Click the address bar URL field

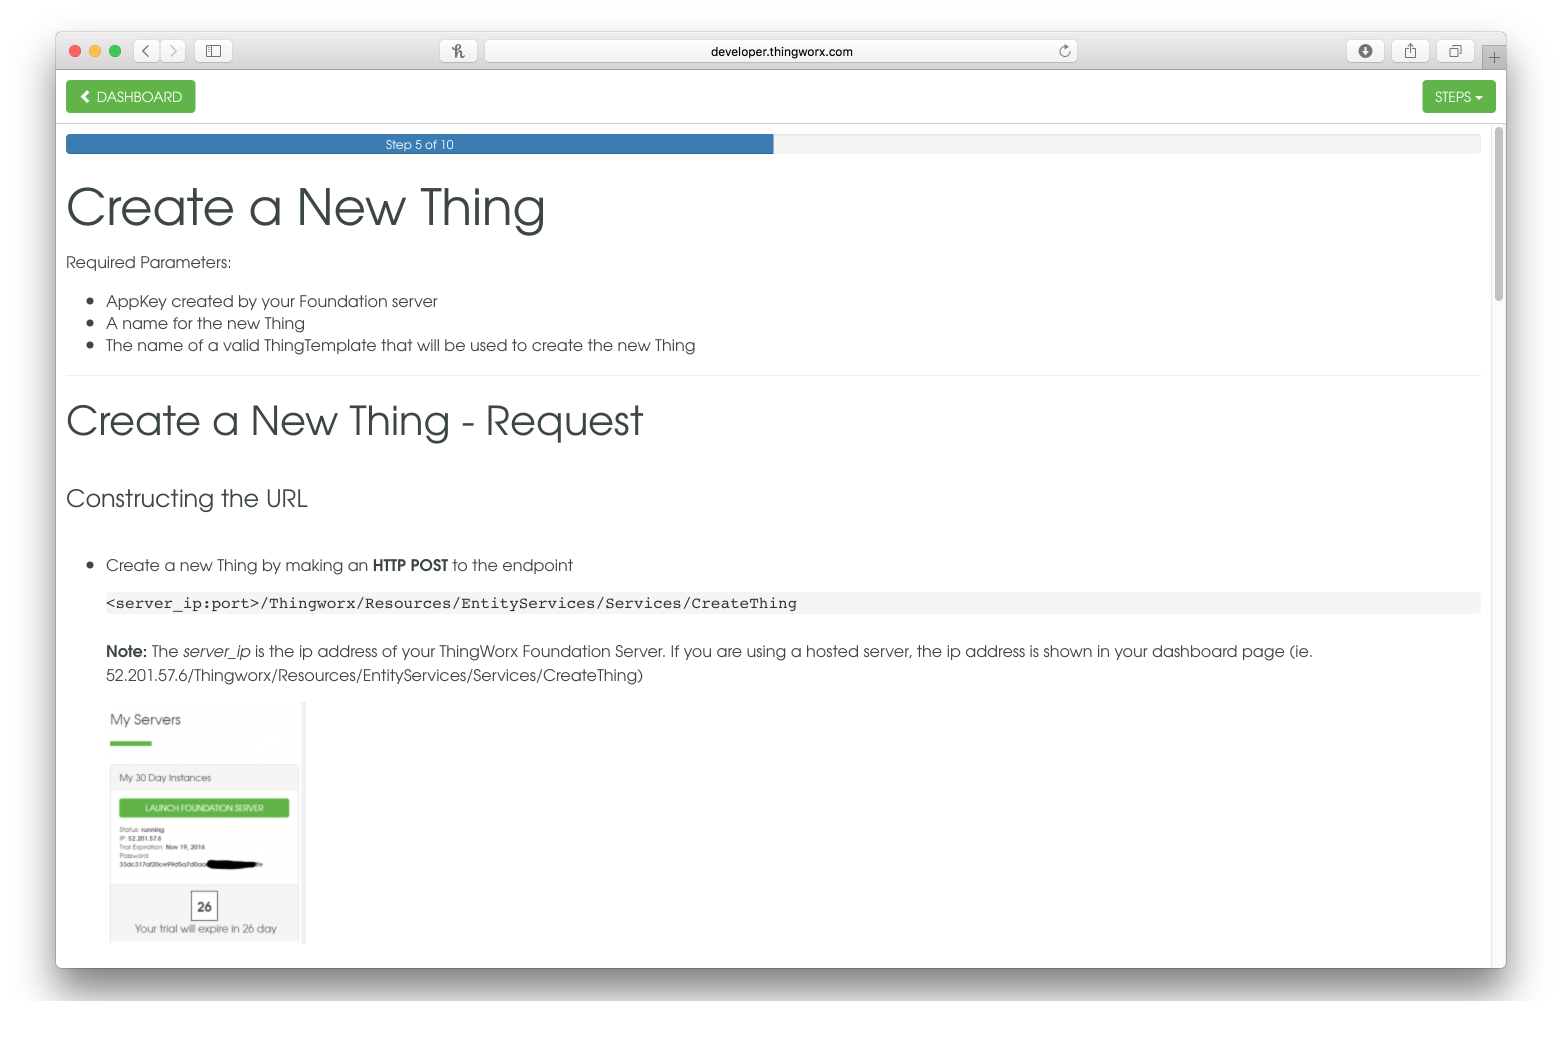point(781,51)
